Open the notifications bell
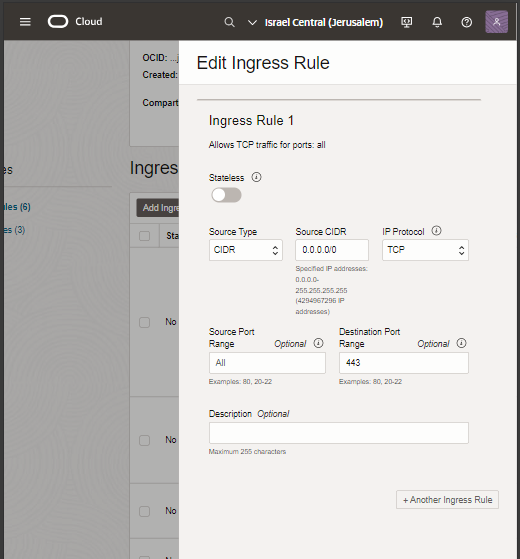The image size is (520, 559). (x=437, y=22)
